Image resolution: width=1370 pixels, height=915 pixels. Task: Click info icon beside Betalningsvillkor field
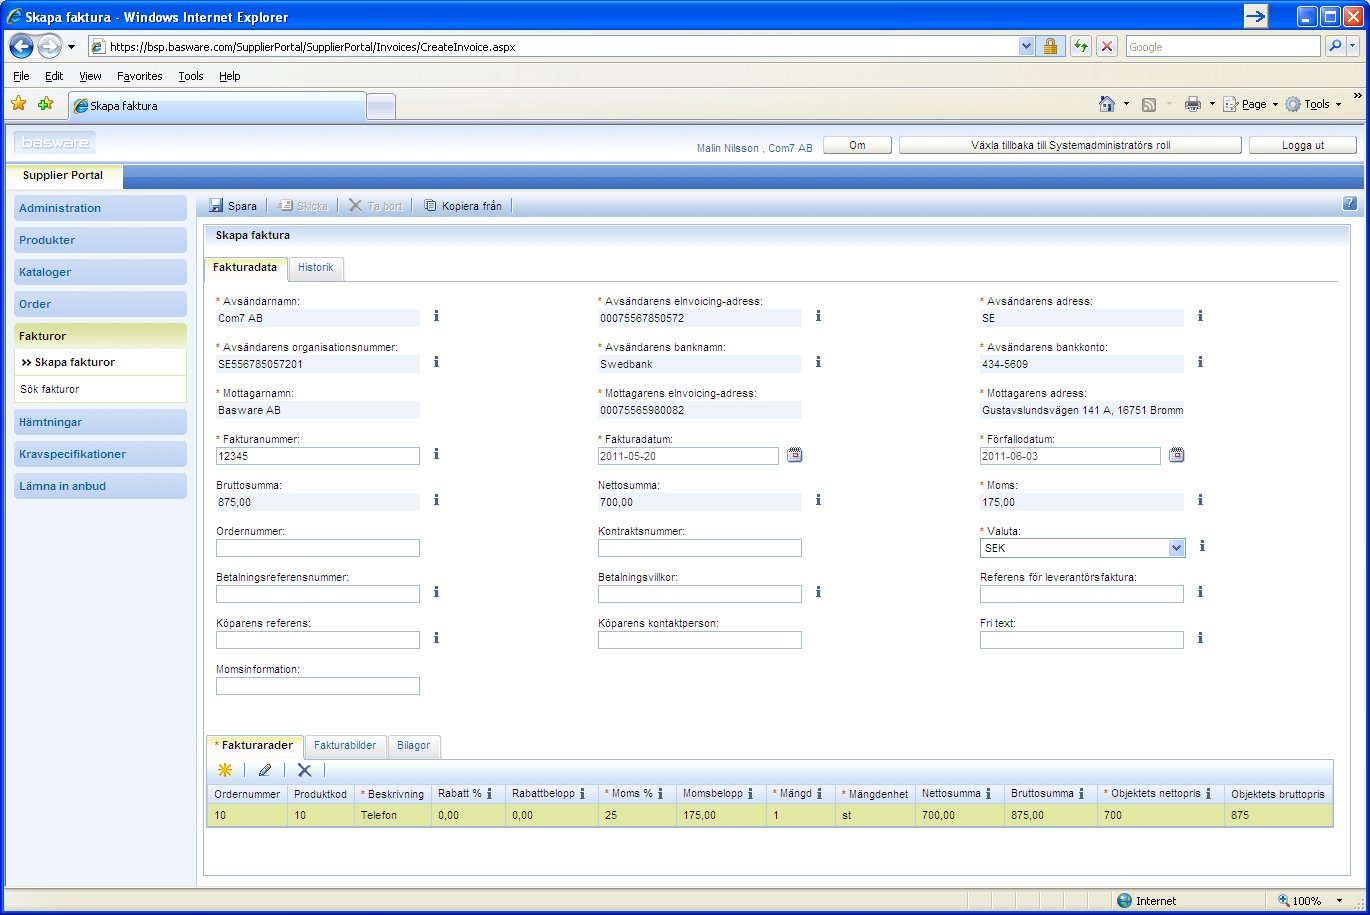818,592
